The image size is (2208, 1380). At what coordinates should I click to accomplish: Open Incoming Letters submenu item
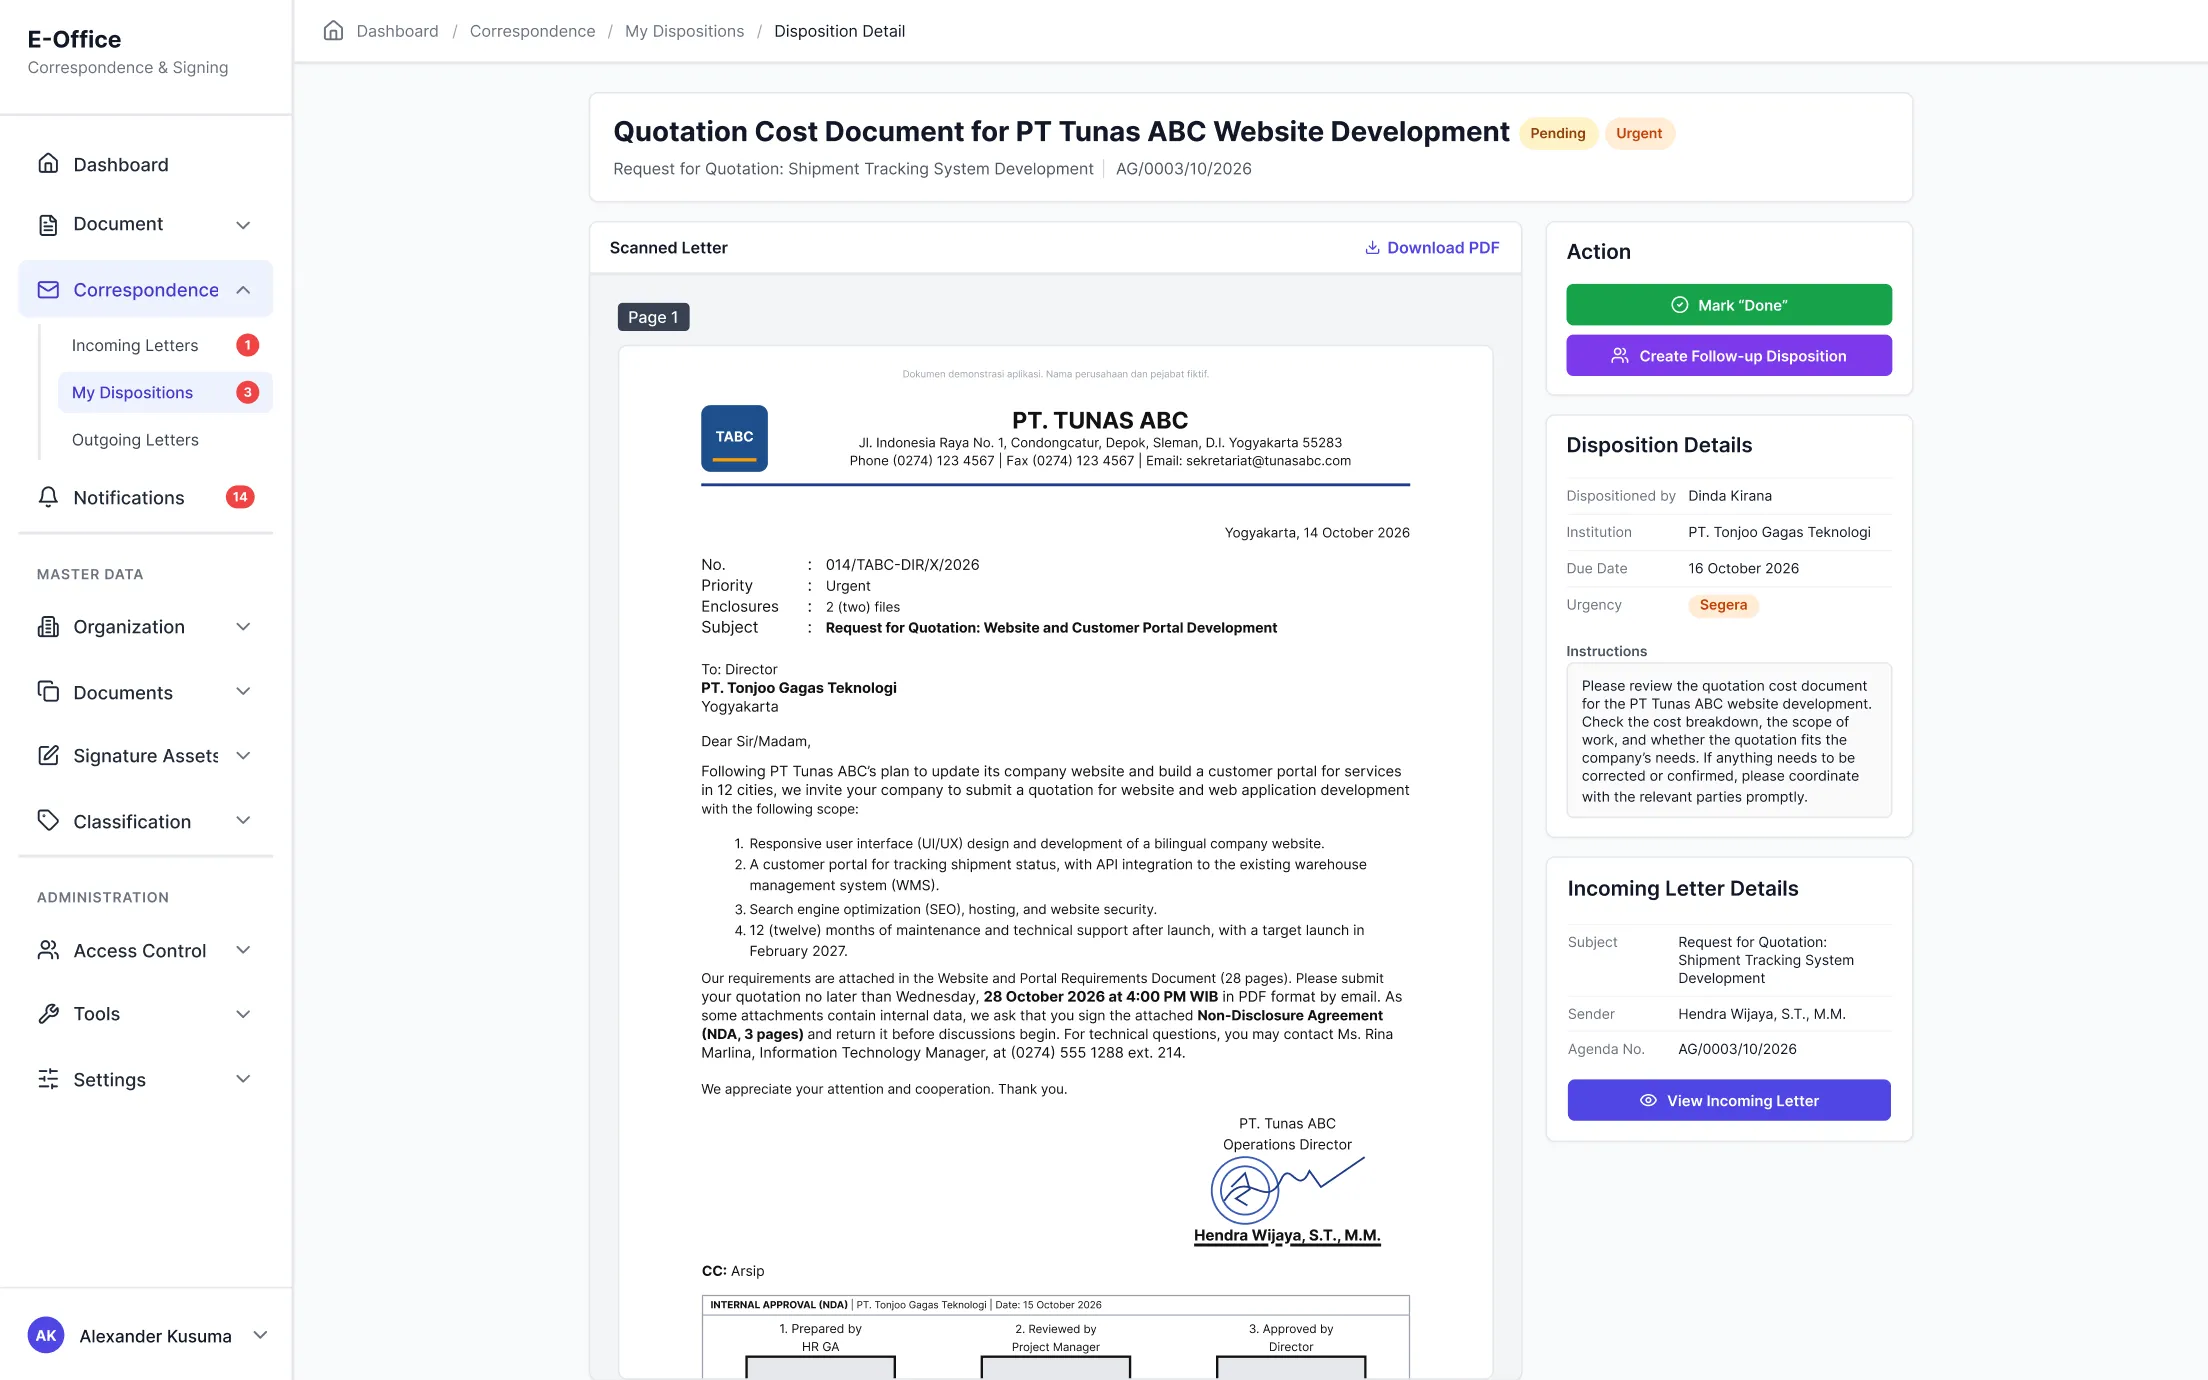pos(165,345)
